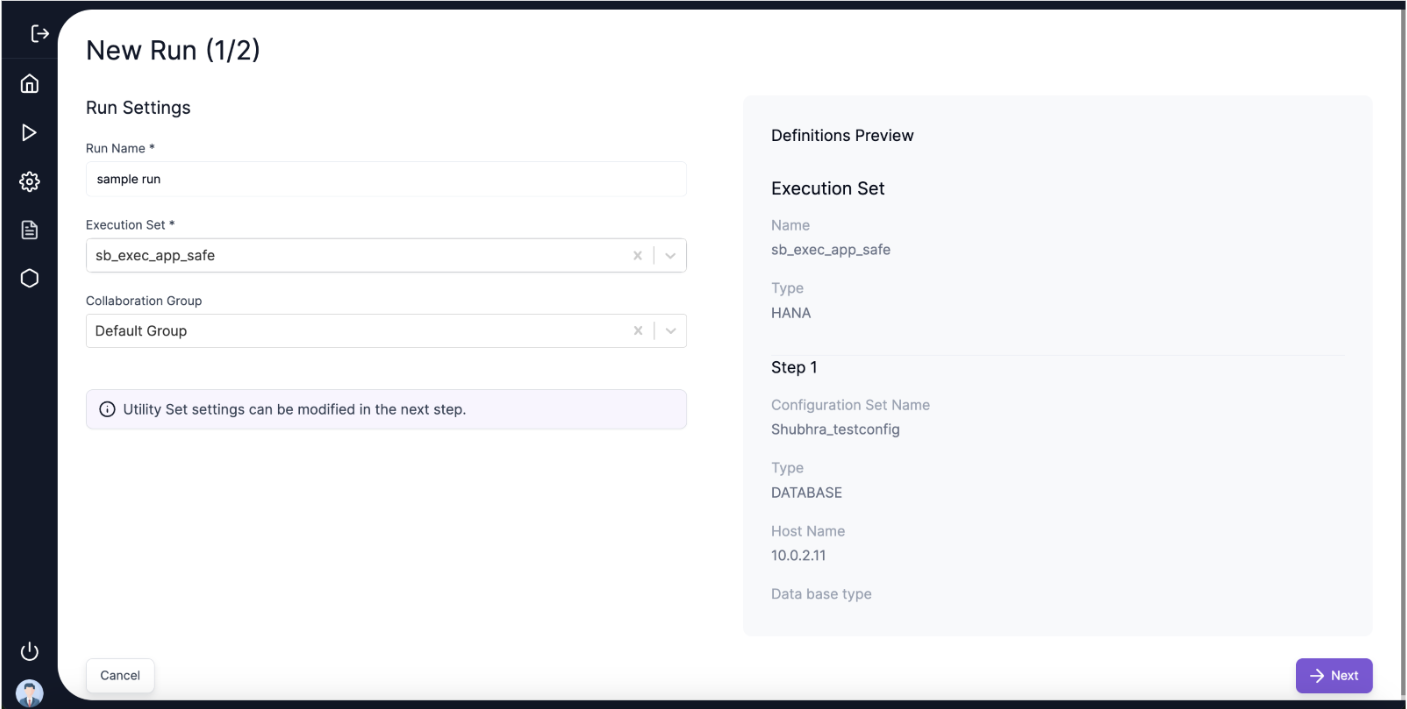The width and height of the screenshot is (1407, 709).
Task: Clear the Collaboration Group selection
Action: (x=638, y=331)
